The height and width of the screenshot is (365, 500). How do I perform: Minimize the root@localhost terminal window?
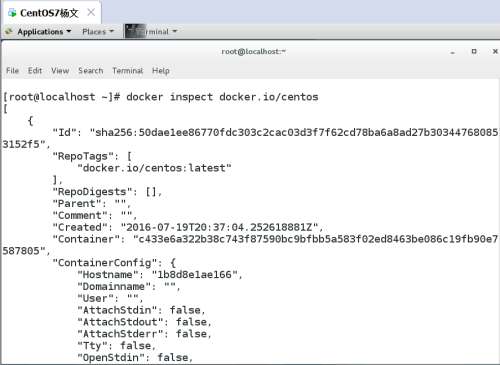tap(453, 52)
